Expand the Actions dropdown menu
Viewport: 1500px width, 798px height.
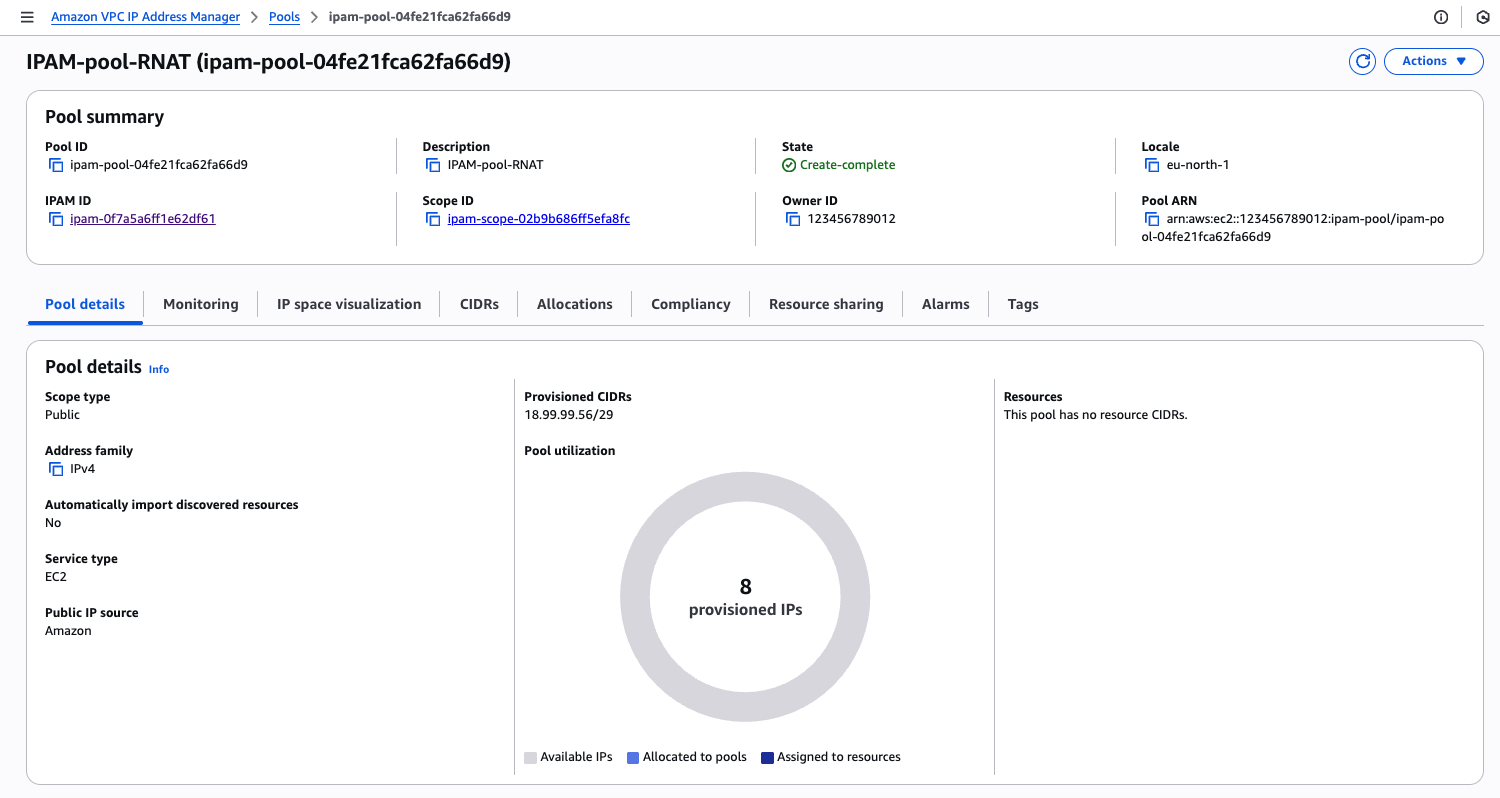[x=1433, y=62]
